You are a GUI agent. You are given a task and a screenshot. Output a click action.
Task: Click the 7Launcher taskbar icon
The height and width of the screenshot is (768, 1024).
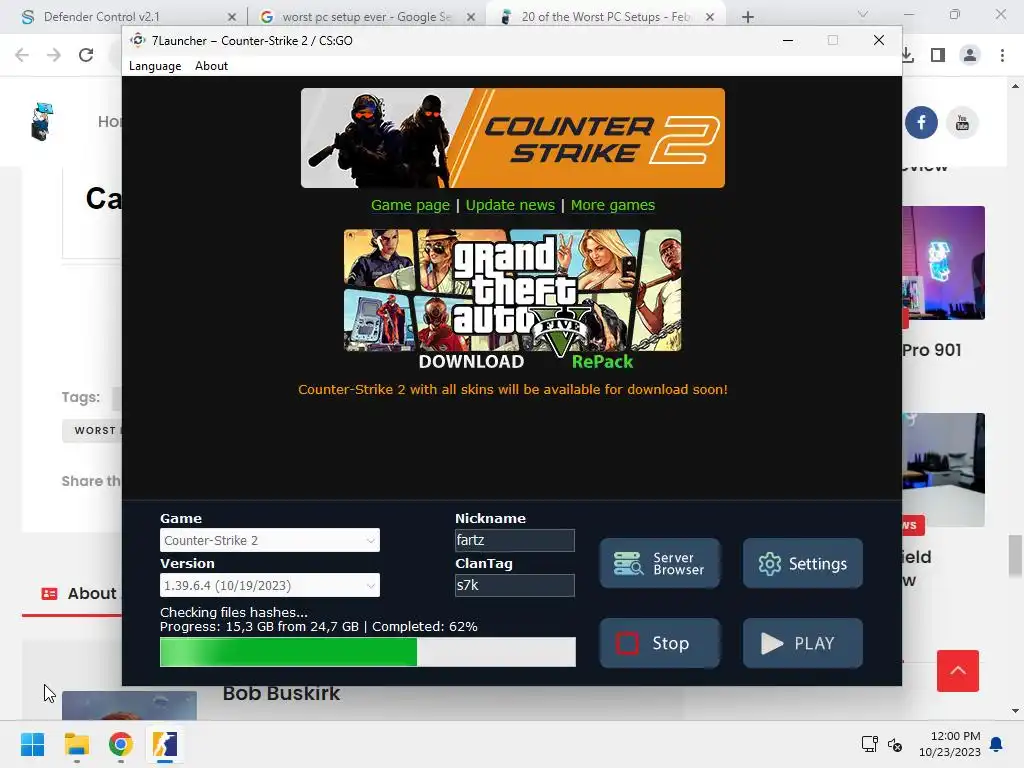point(165,744)
